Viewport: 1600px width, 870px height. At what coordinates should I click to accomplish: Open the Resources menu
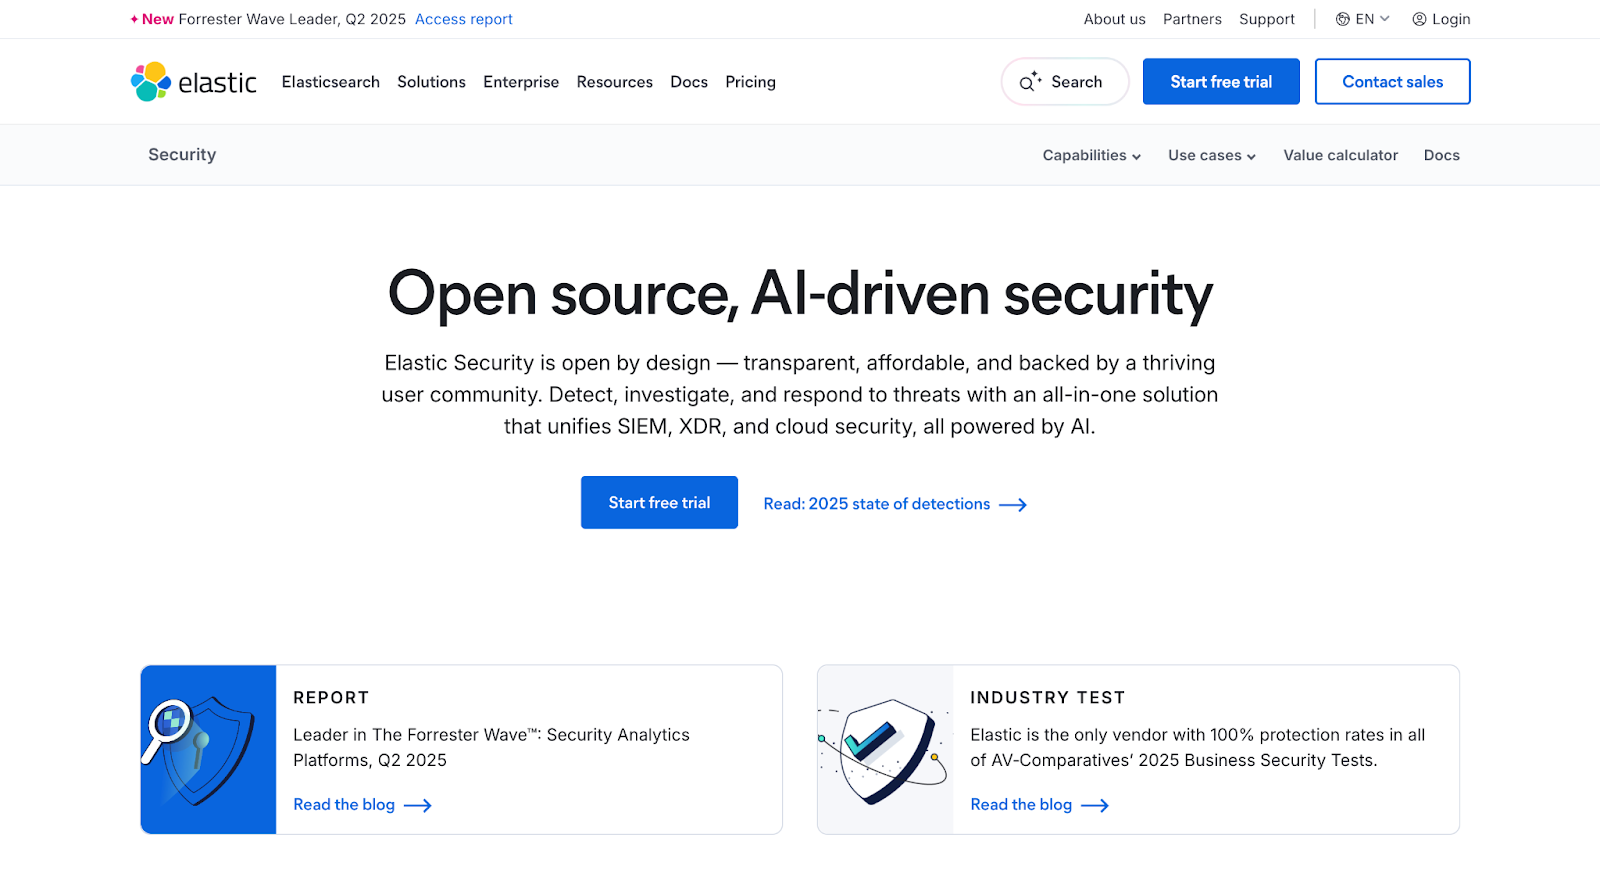[615, 82]
